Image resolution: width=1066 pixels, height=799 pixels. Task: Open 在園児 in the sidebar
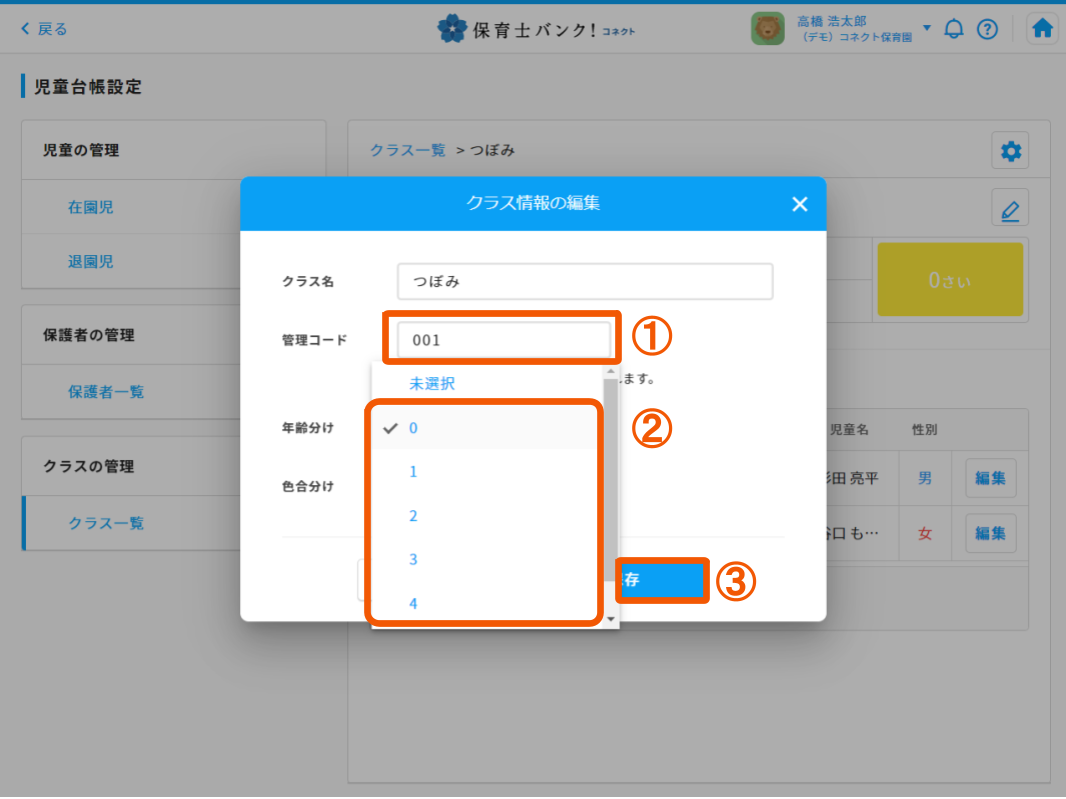[x=91, y=208]
